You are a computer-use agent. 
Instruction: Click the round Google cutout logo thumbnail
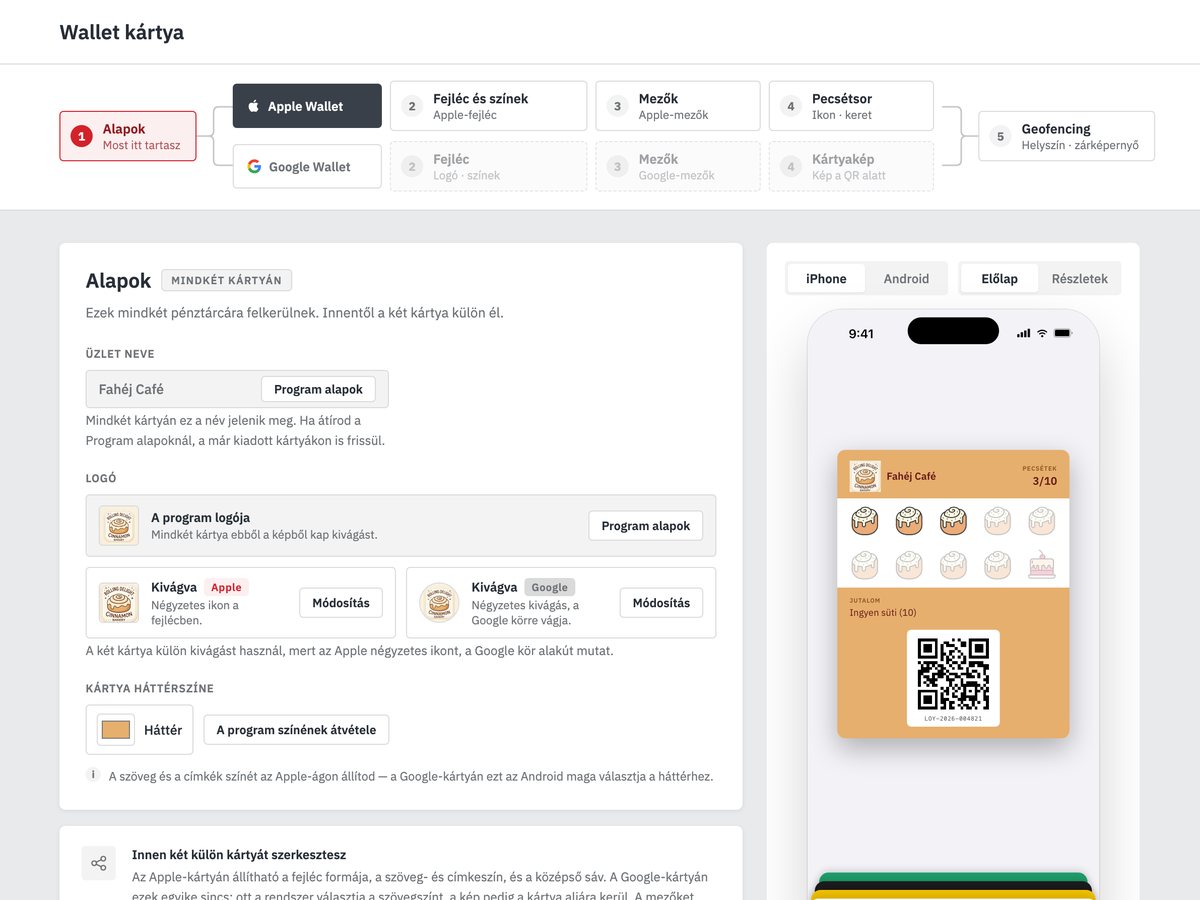pos(439,603)
